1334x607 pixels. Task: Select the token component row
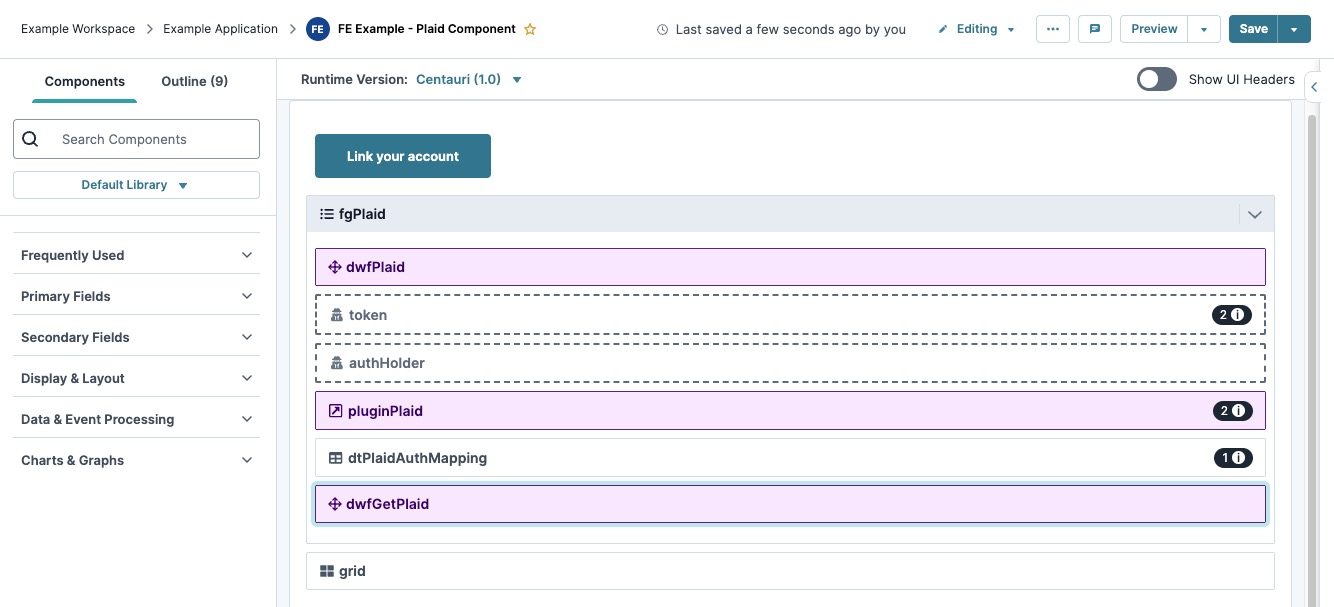click(790, 315)
